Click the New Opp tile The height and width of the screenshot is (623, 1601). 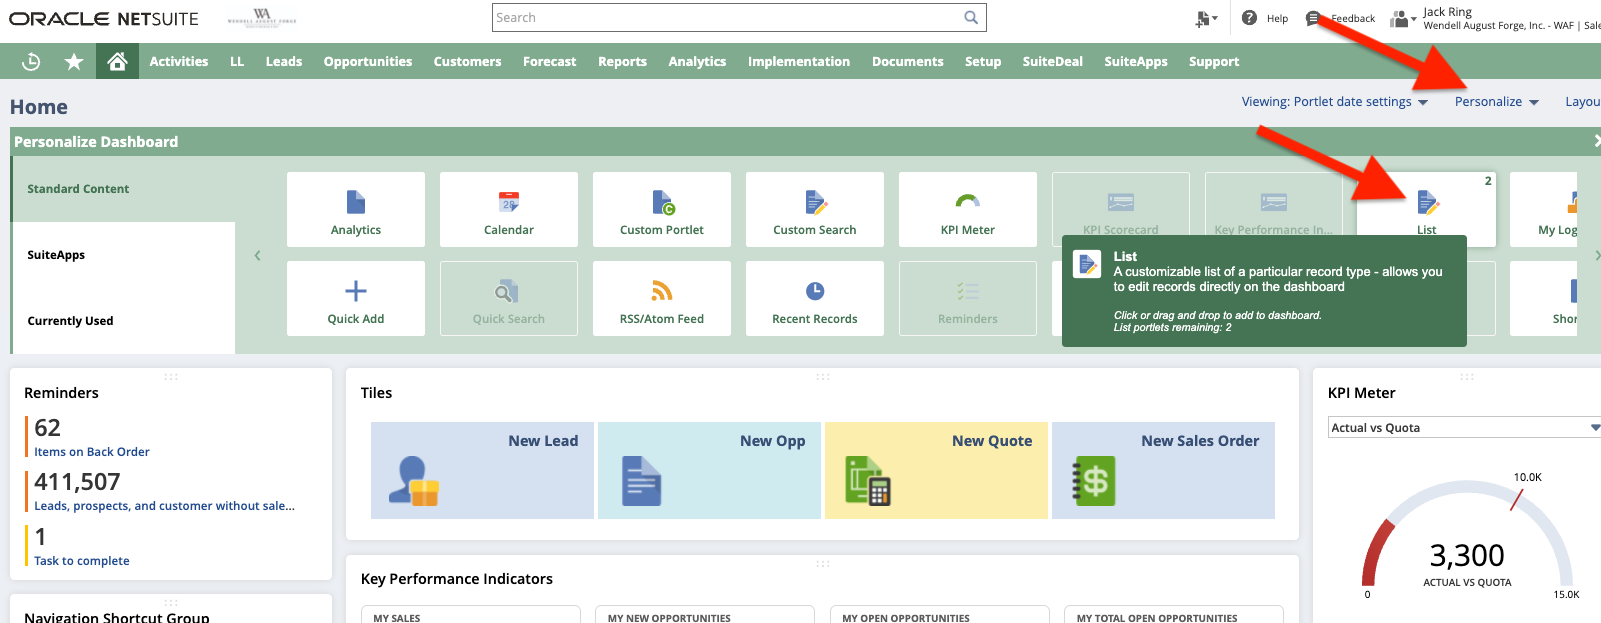(x=709, y=470)
